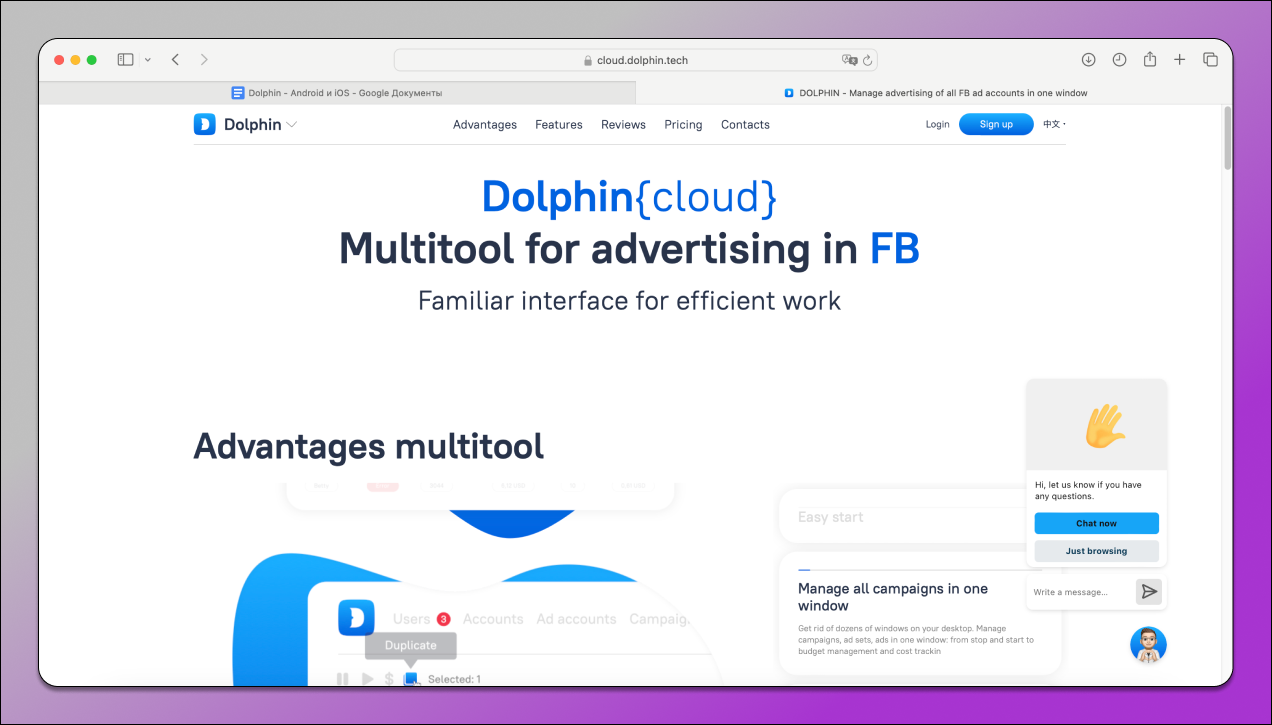Show the tab overview icon

click(1210, 60)
